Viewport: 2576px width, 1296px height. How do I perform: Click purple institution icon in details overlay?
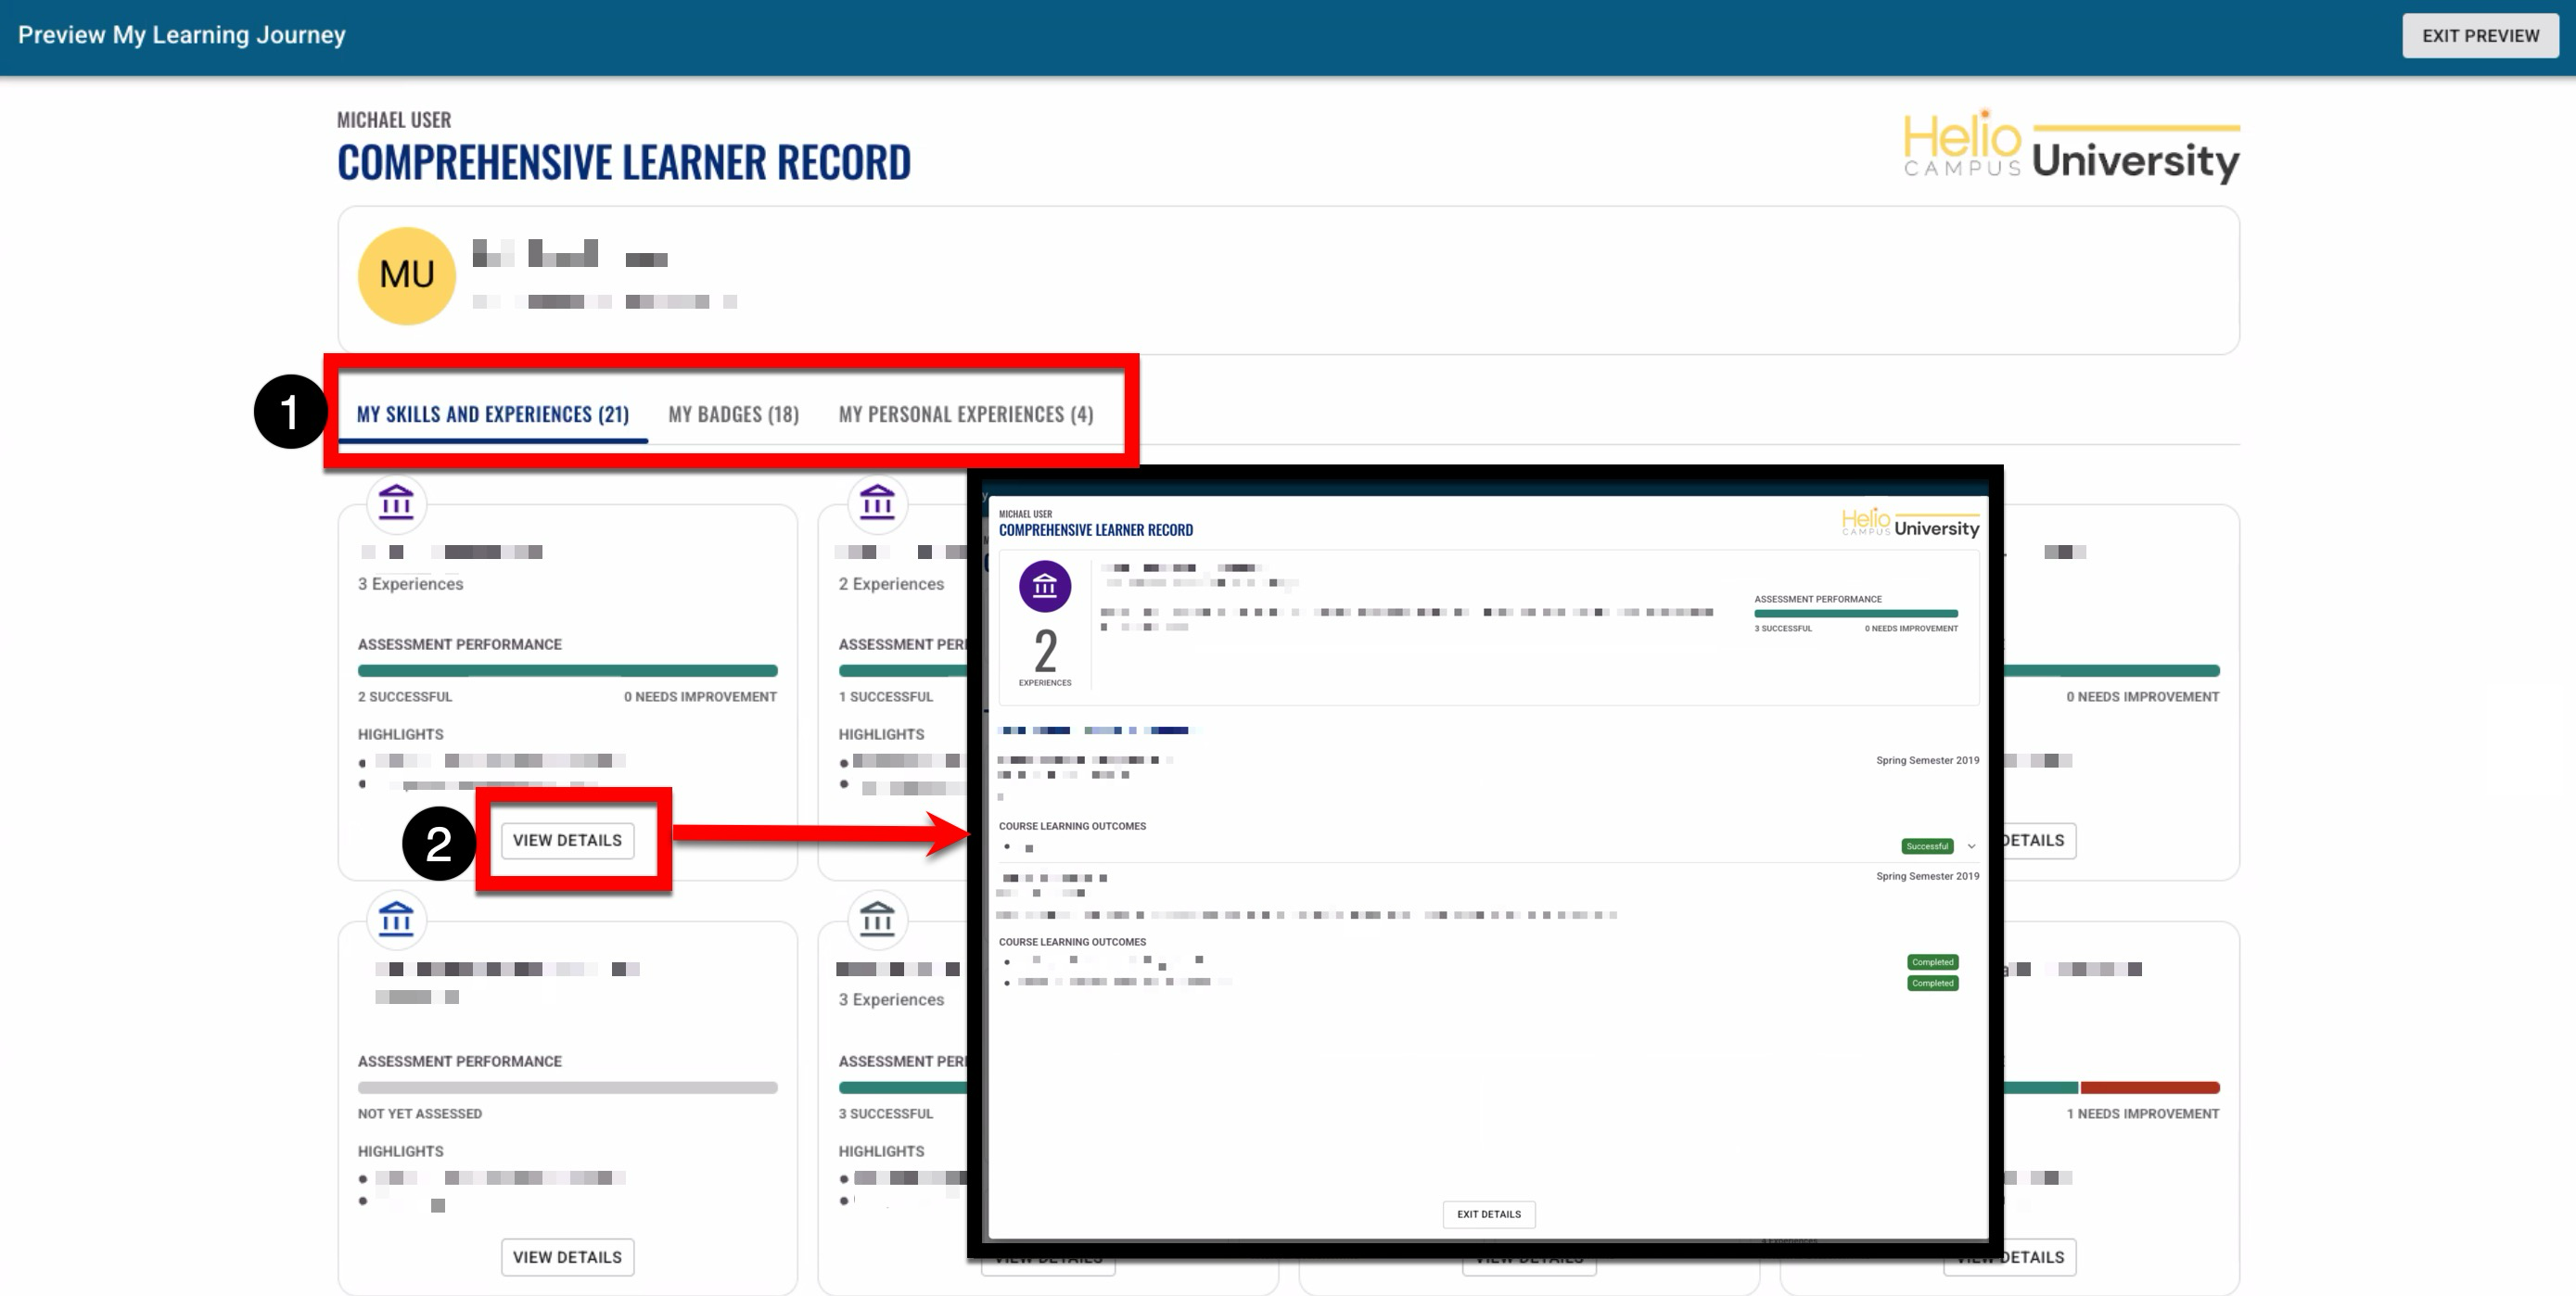[1044, 586]
